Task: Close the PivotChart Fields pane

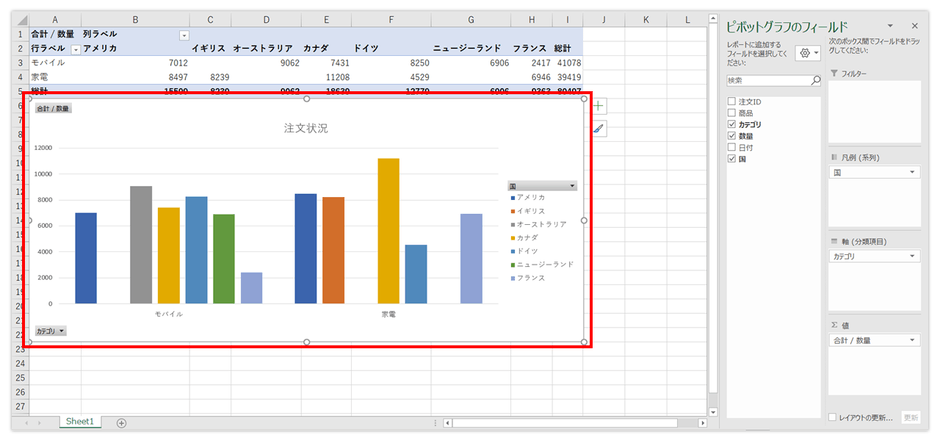Action: [914, 25]
